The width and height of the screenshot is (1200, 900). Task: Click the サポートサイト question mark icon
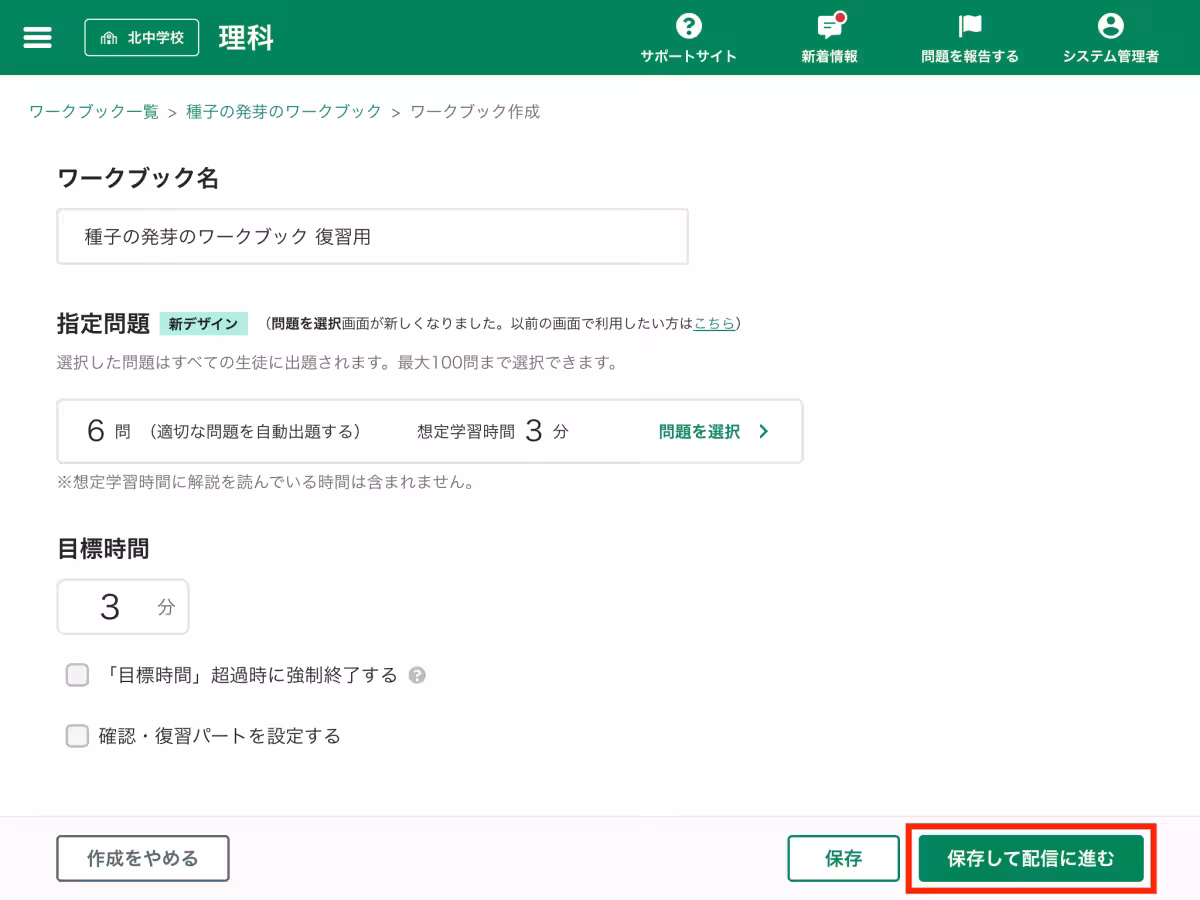point(688,28)
